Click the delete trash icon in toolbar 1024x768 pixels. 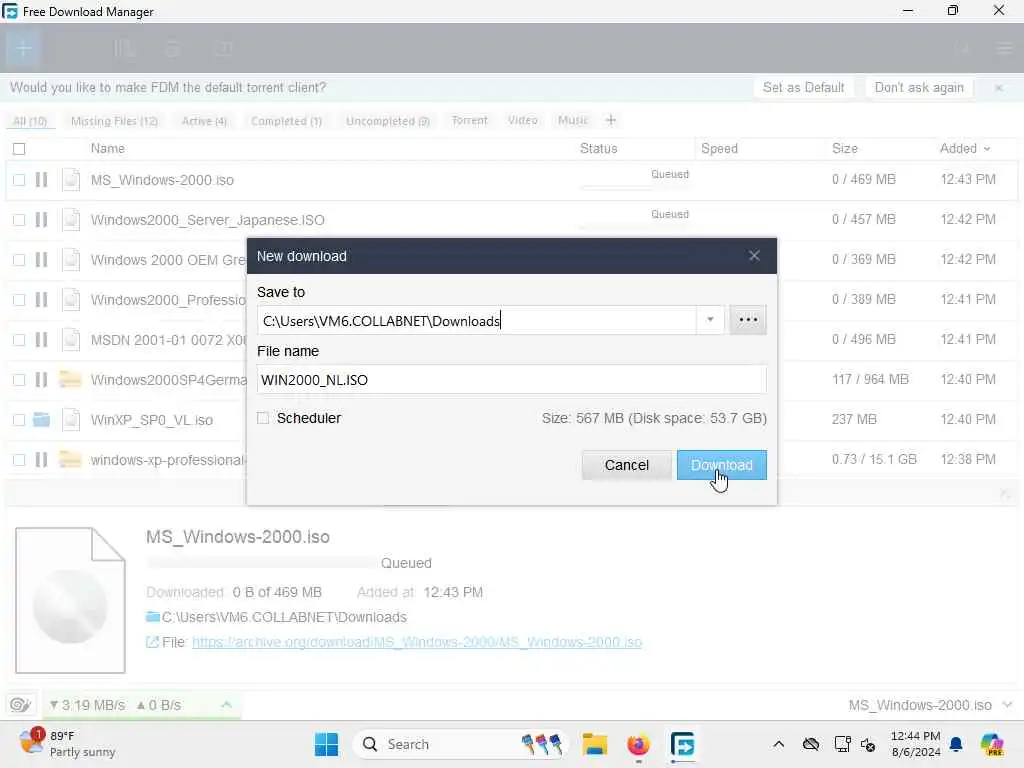173,48
